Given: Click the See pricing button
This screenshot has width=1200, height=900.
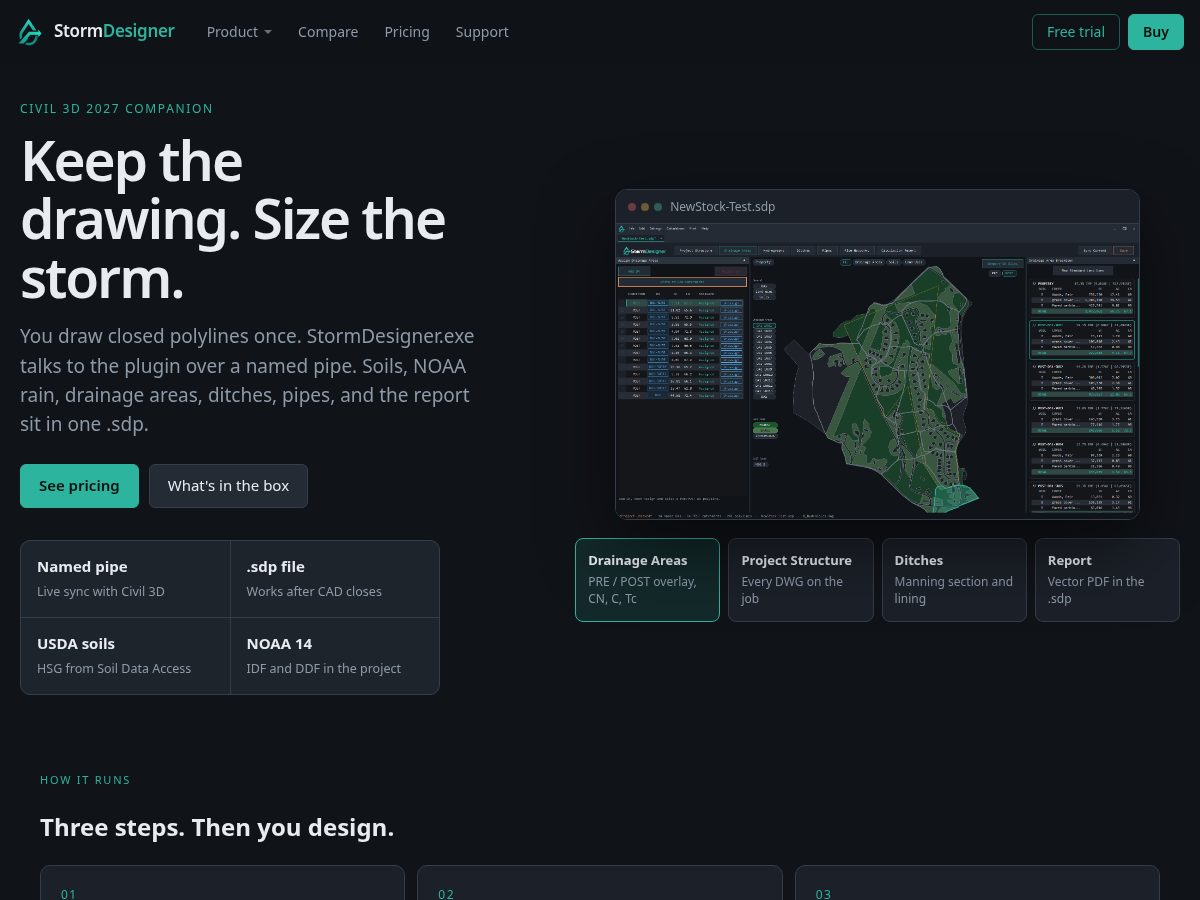Looking at the screenshot, I should point(79,486).
